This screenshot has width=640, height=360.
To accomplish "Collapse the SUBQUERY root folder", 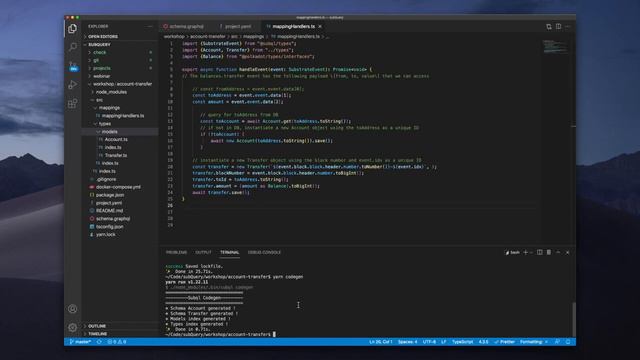I will tap(99, 44).
